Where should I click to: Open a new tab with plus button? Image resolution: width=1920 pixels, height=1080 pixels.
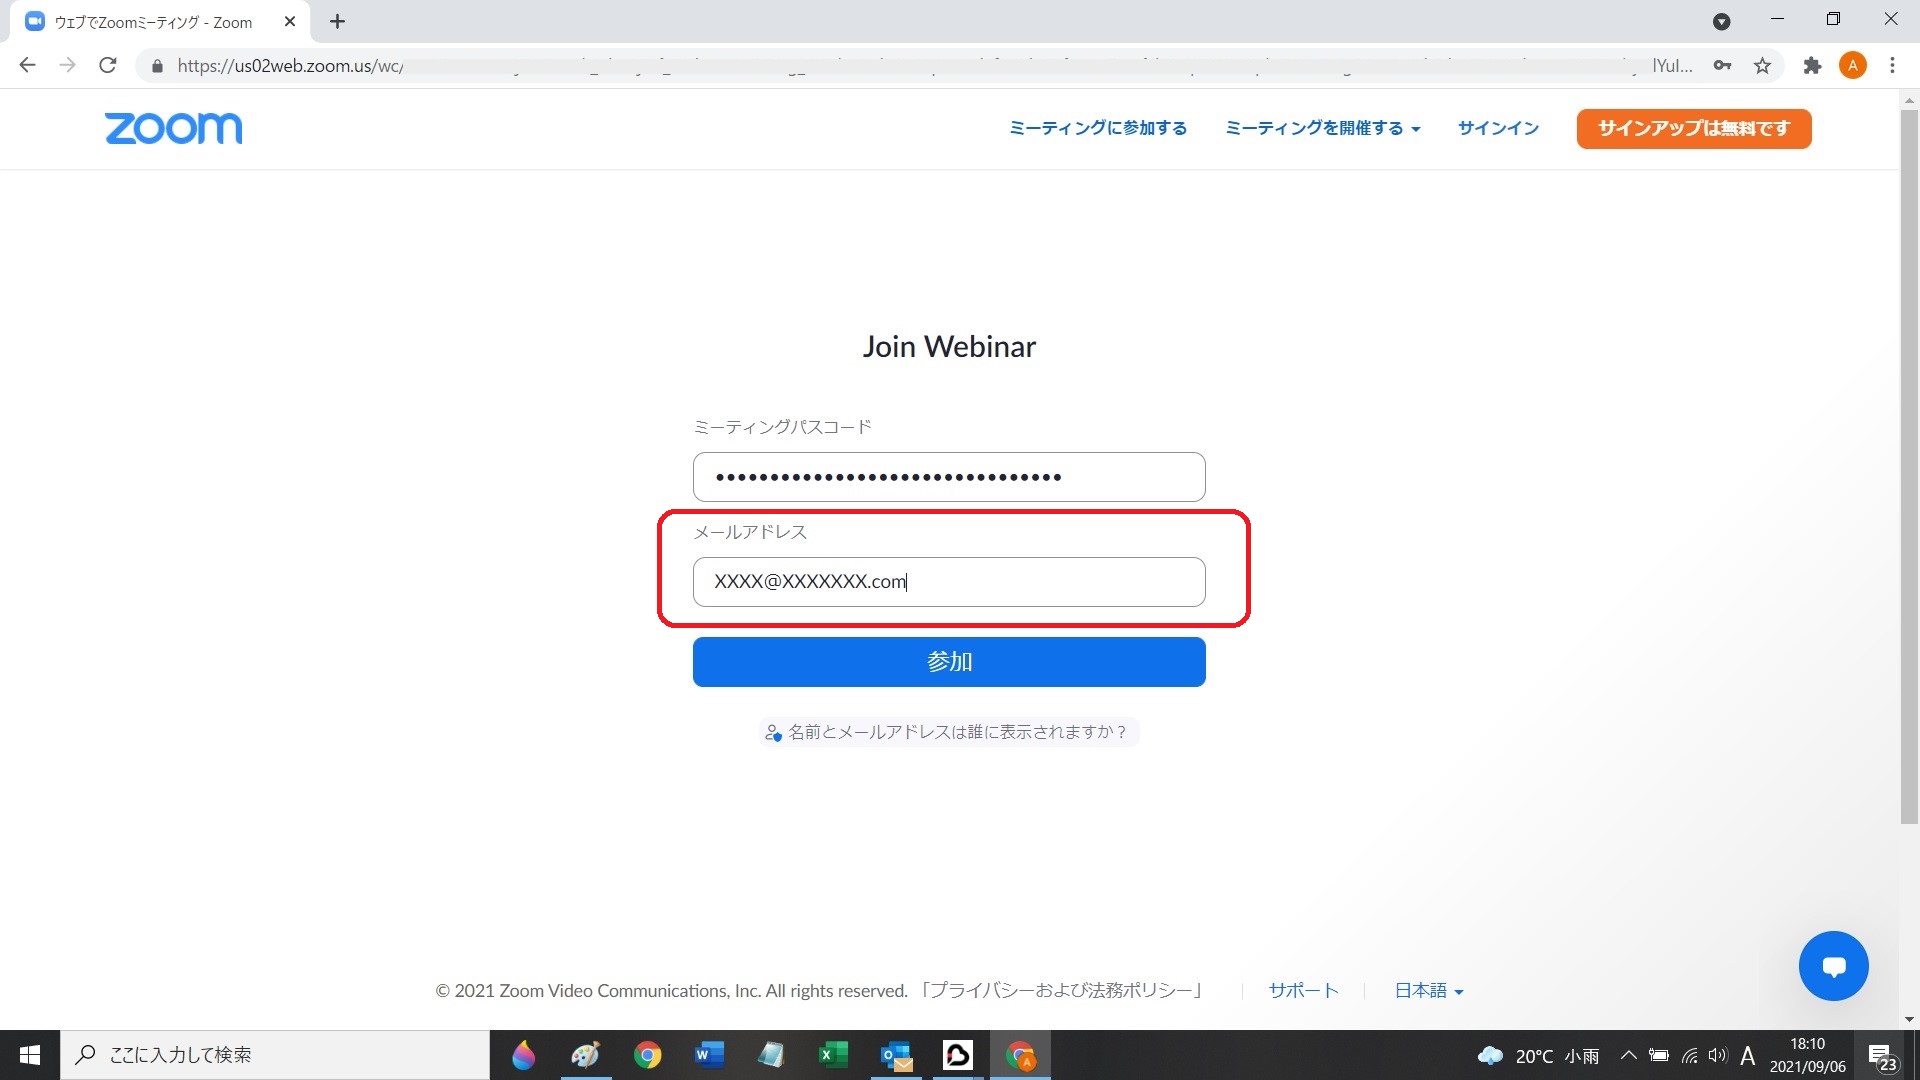(337, 21)
